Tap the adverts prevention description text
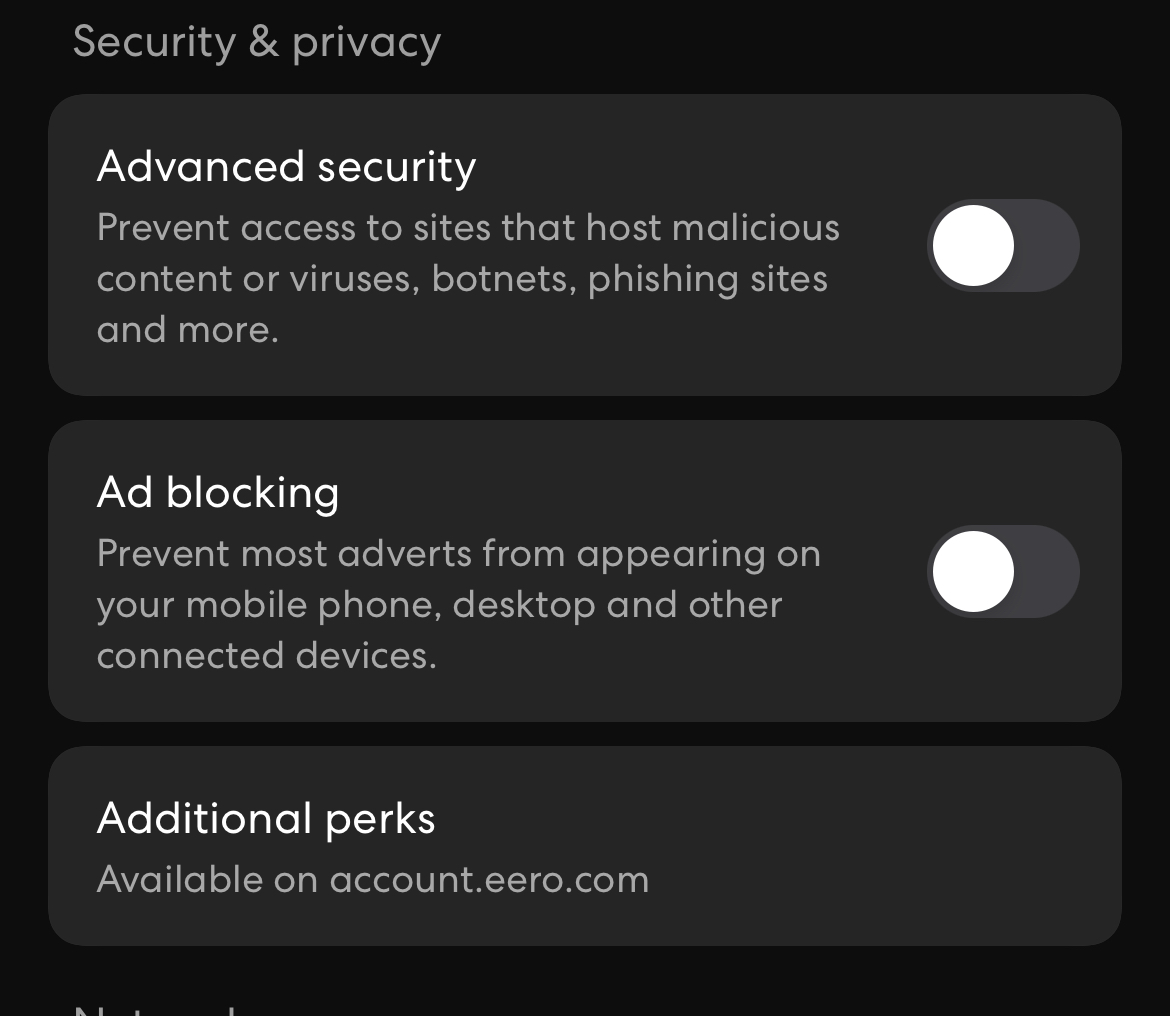Viewport: 1170px width, 1016px height. (459, 604)
